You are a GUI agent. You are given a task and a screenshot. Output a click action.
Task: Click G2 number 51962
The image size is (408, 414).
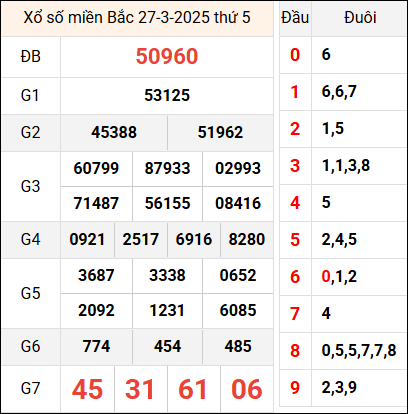pyautogui.click(x=220, y=132)
